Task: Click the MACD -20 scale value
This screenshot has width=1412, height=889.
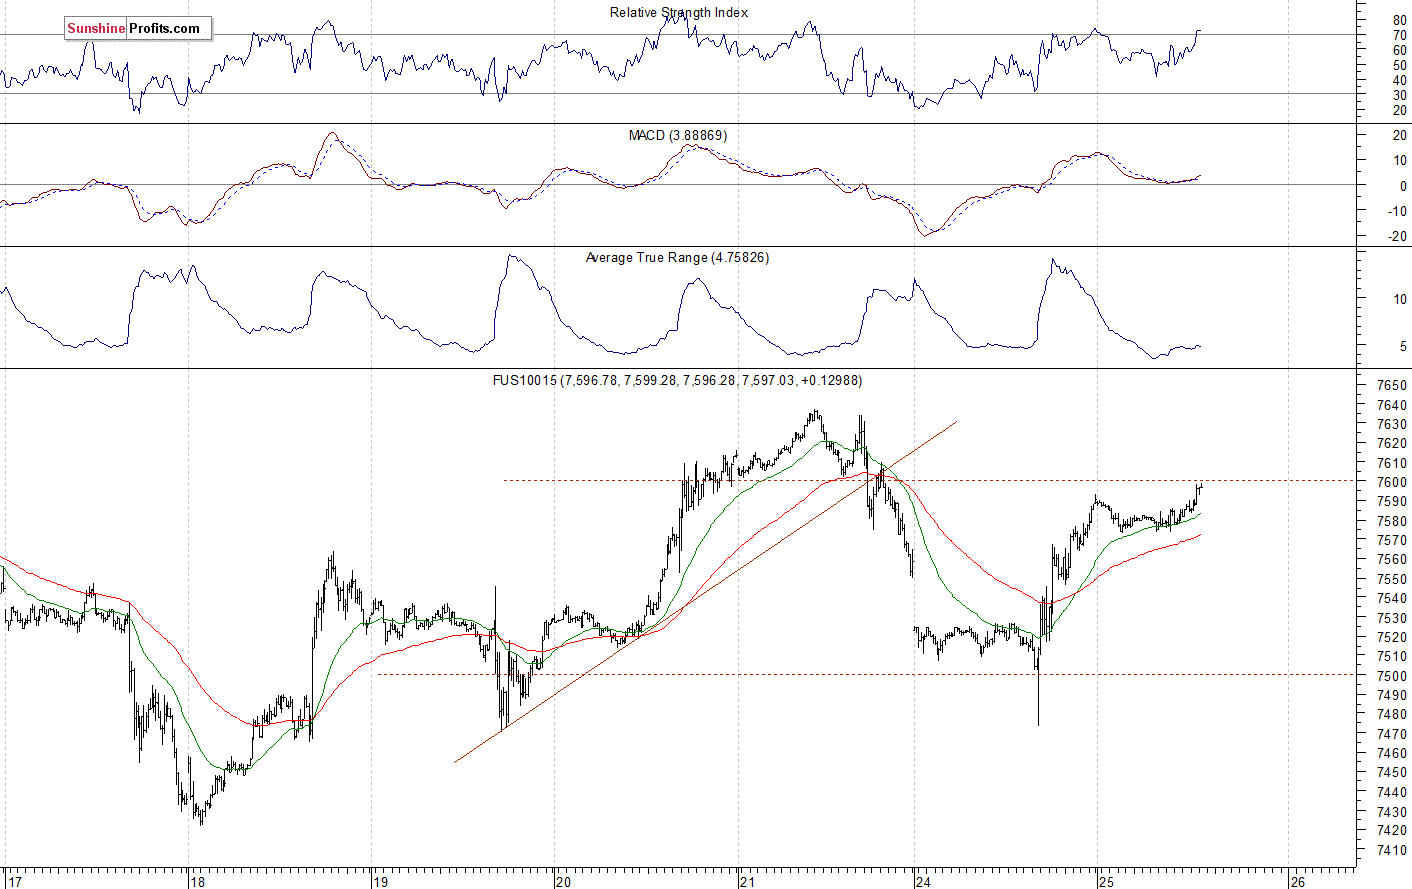Action: point(1398,237)
